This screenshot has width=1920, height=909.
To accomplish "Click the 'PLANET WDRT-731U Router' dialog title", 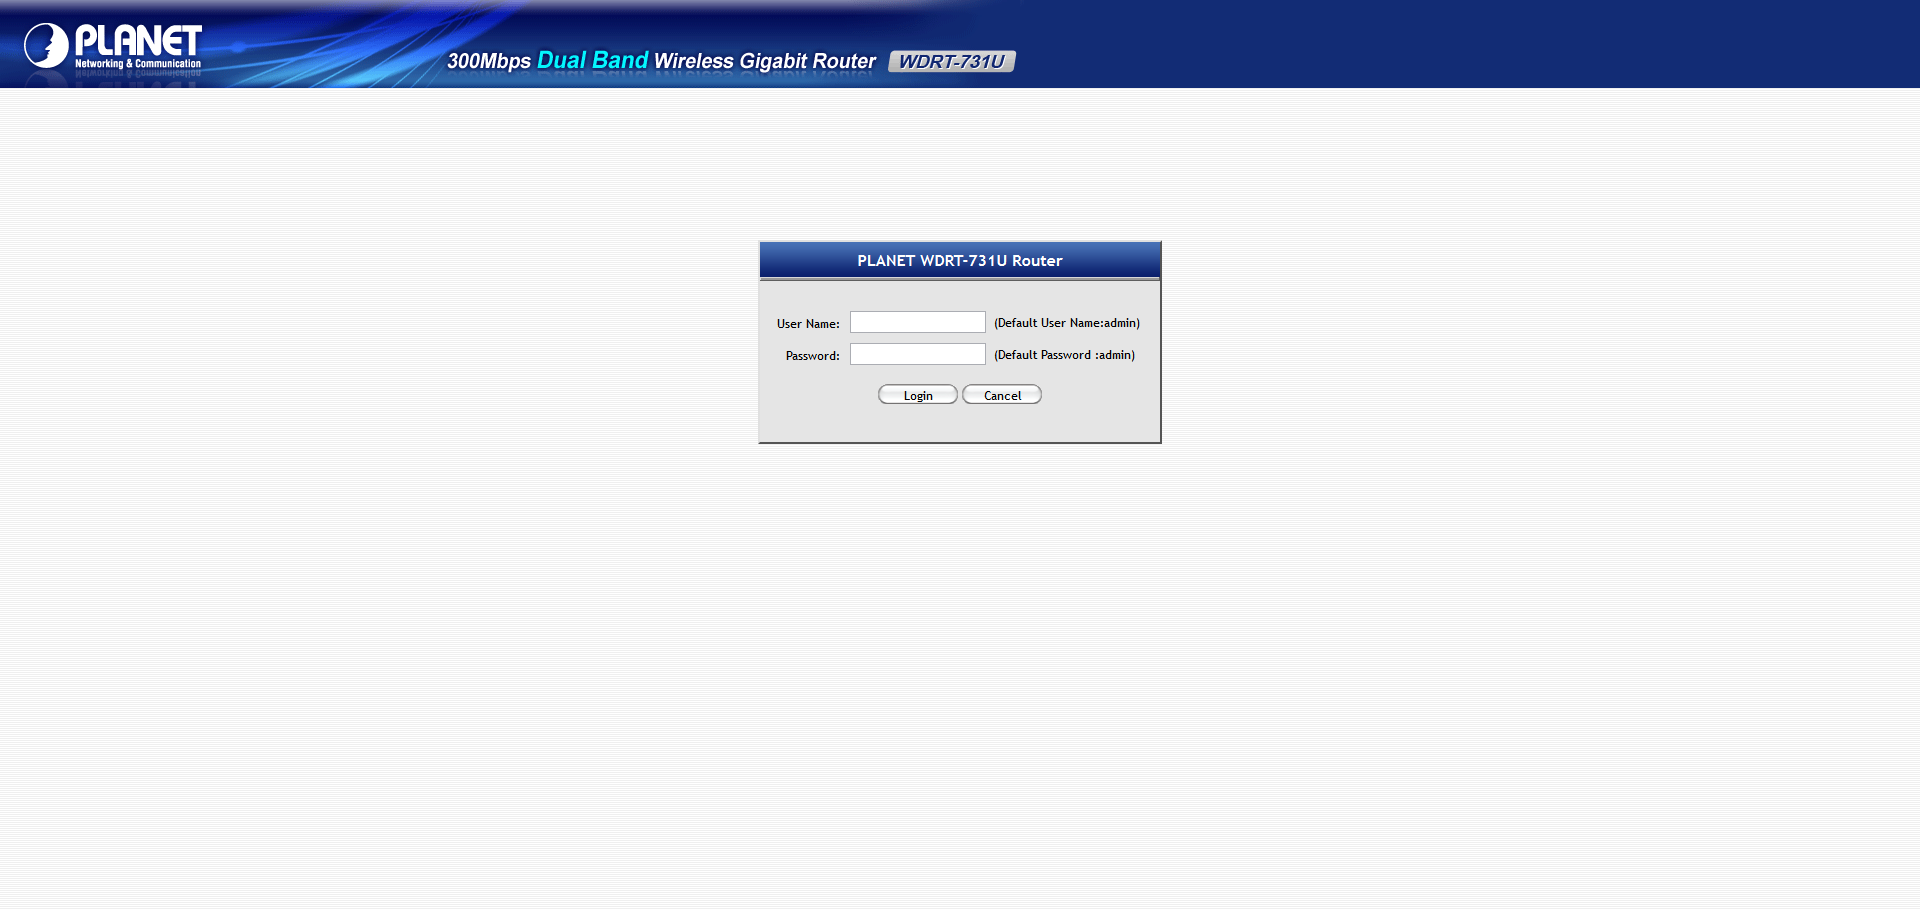I will (960, 260).
